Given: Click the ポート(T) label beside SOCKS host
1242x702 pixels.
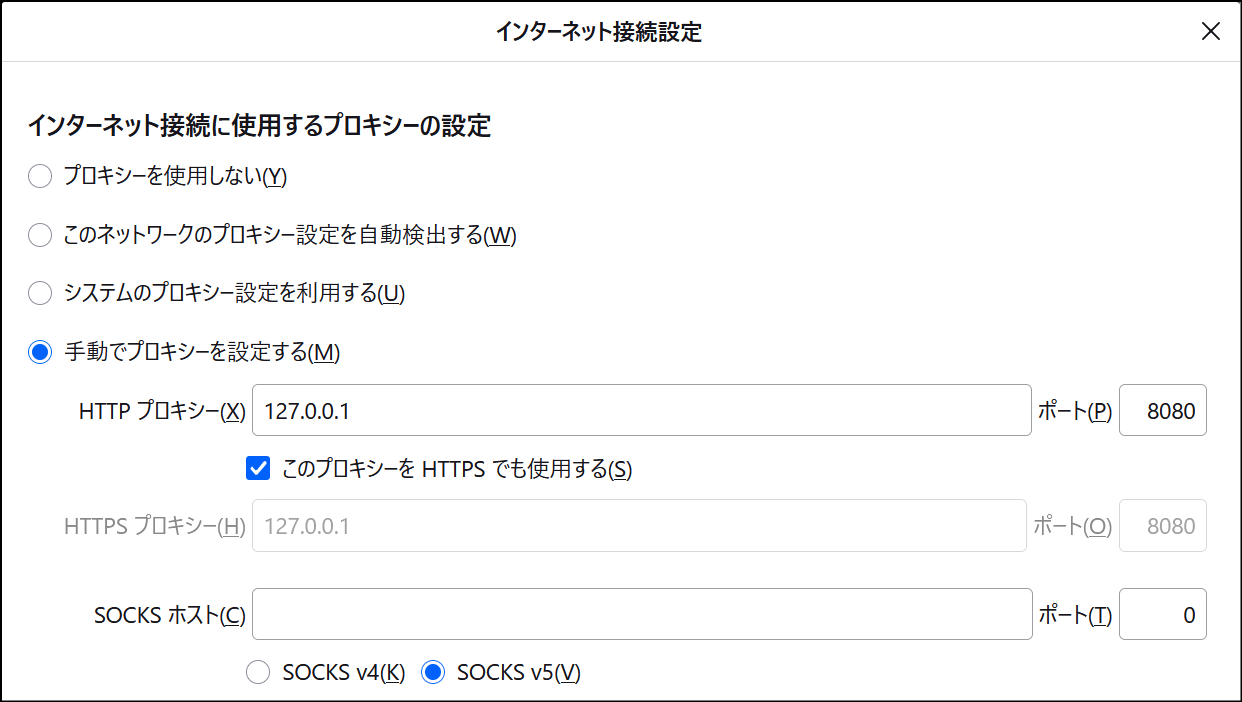Looking at the screenshot, I should (x=1075, y=615).
